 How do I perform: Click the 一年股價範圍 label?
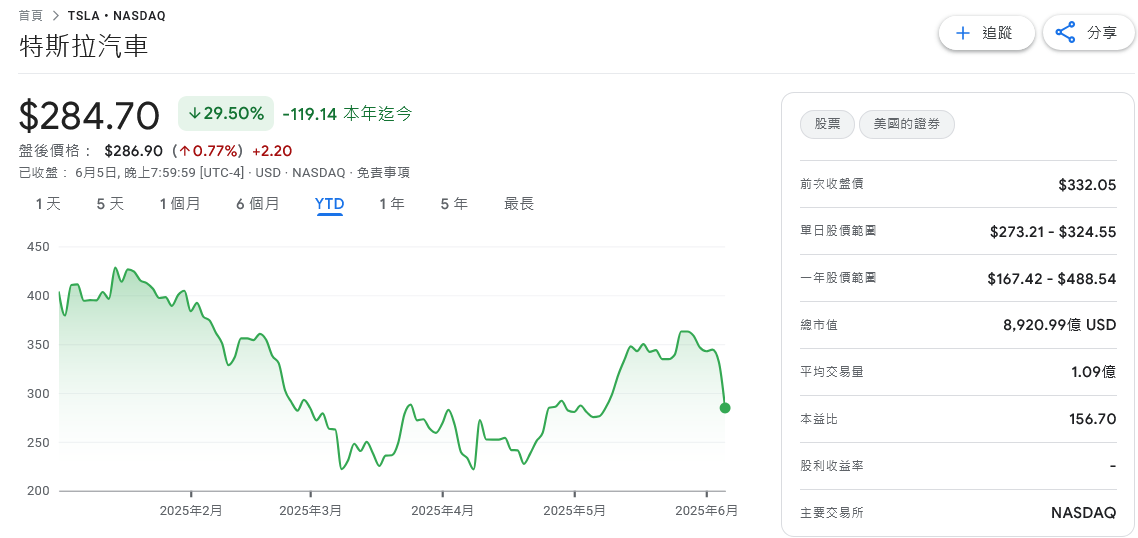coord(838,278)
